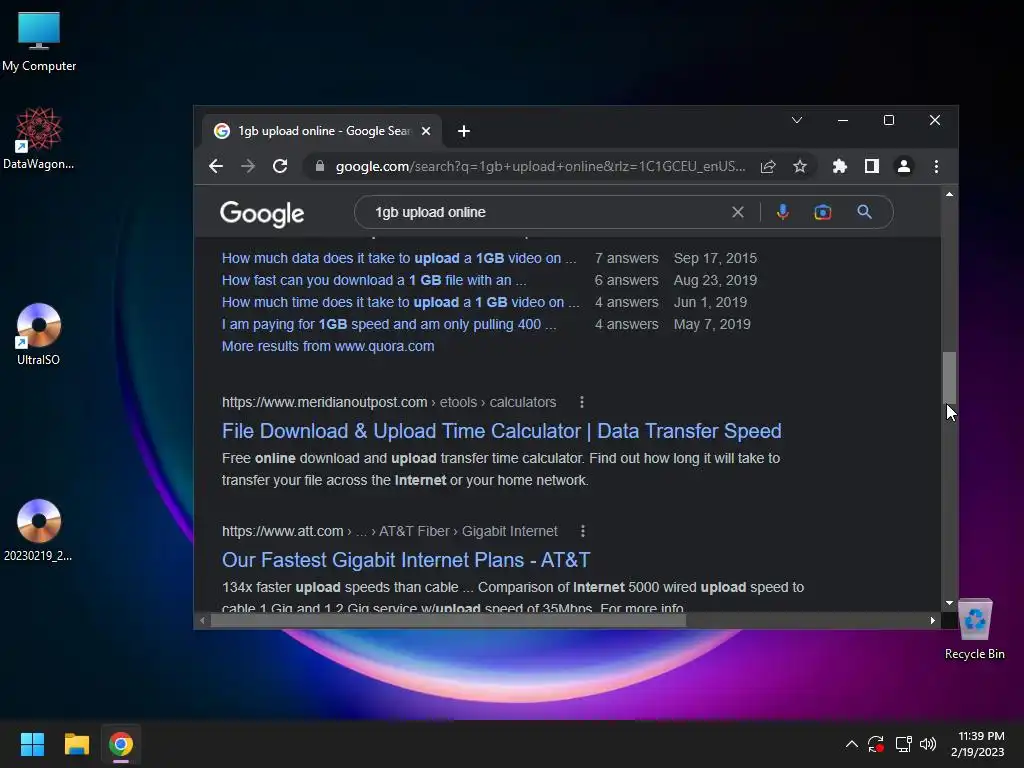Share this page using the share icon
The image size is (1024, 768).
pos(768,167)
